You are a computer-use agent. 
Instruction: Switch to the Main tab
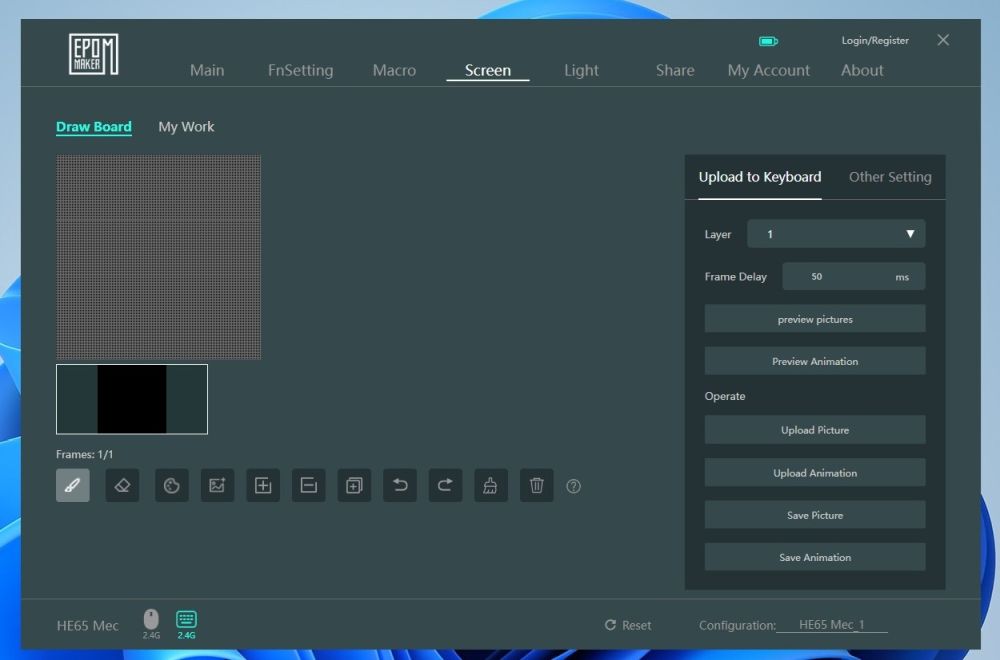tap(207, 70)
